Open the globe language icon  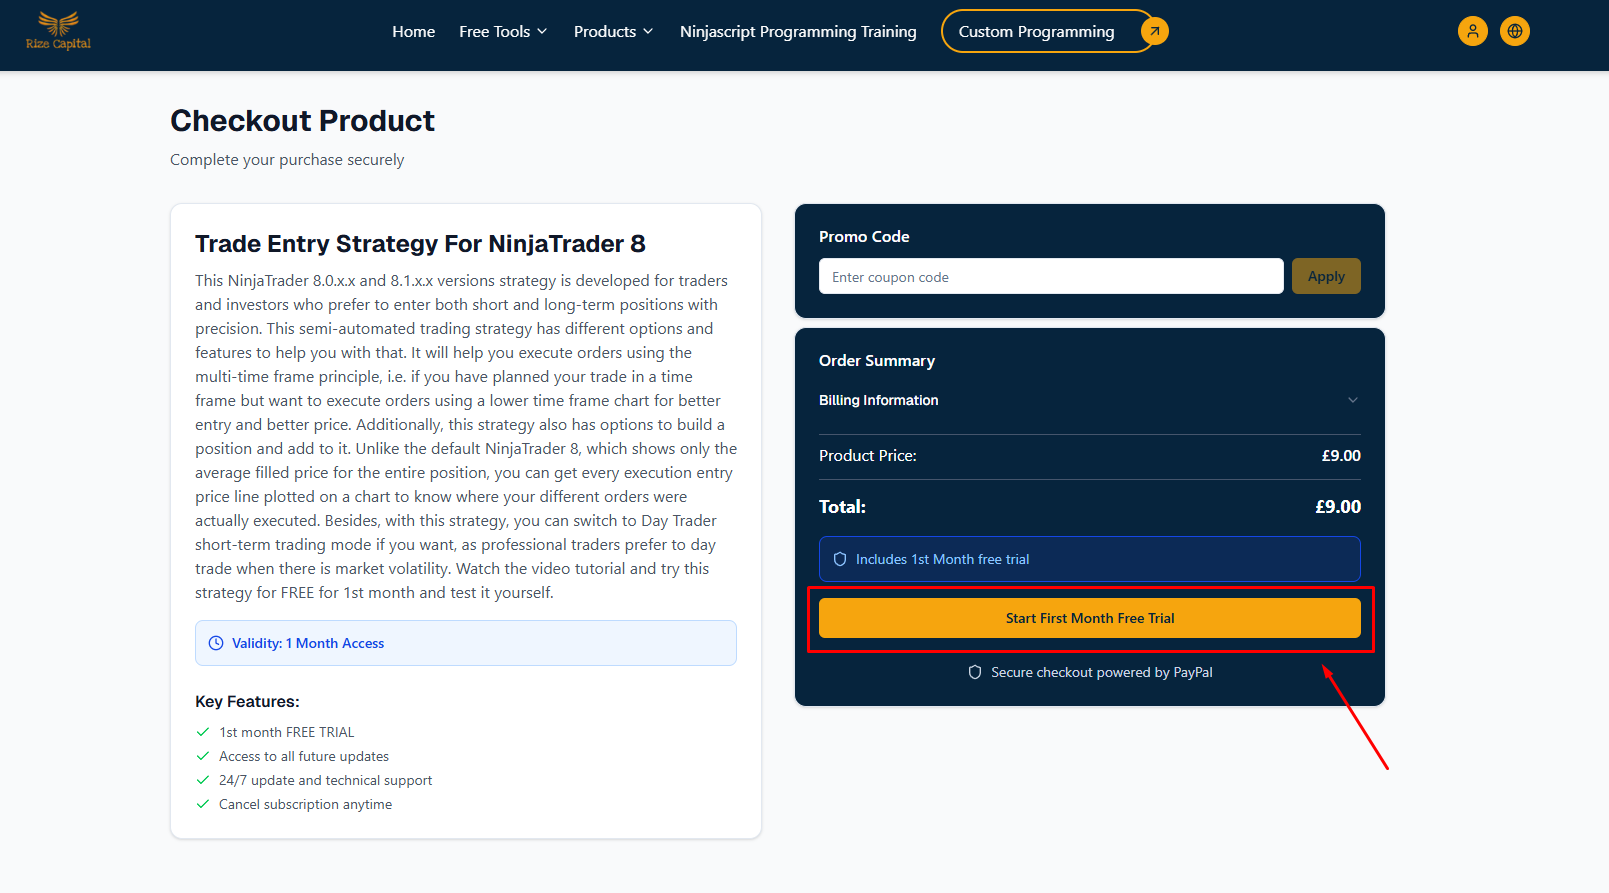(1515, 31)
